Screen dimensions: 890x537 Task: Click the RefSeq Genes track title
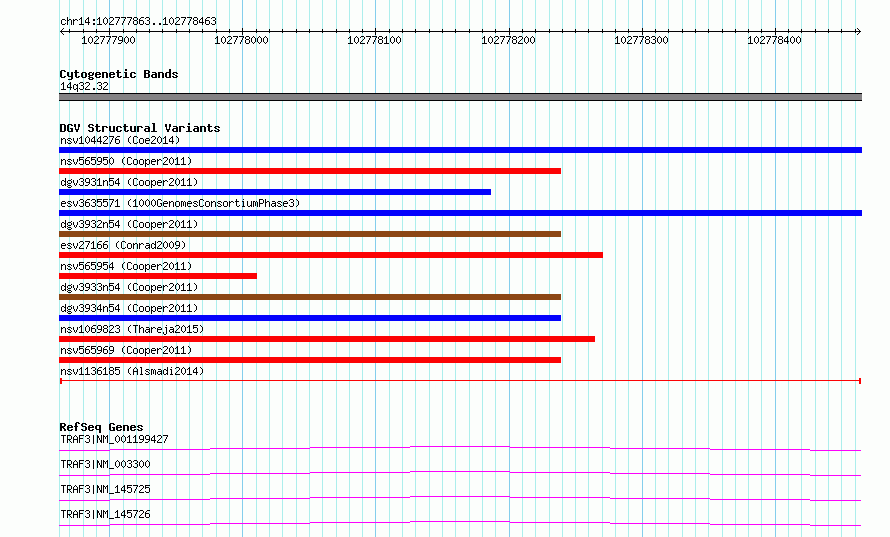point(101,427)
